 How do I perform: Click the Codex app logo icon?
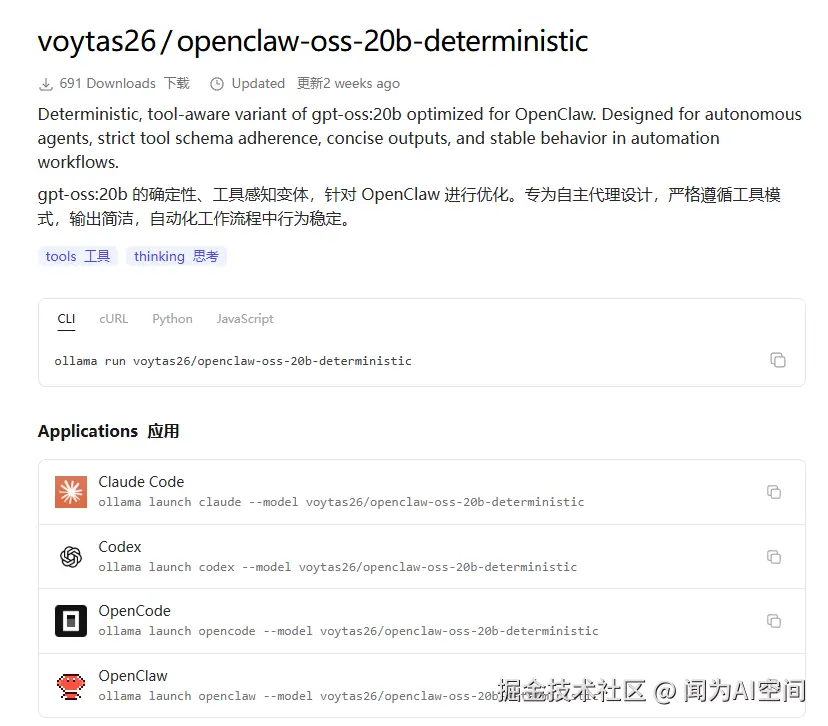[x=71, y=557]
